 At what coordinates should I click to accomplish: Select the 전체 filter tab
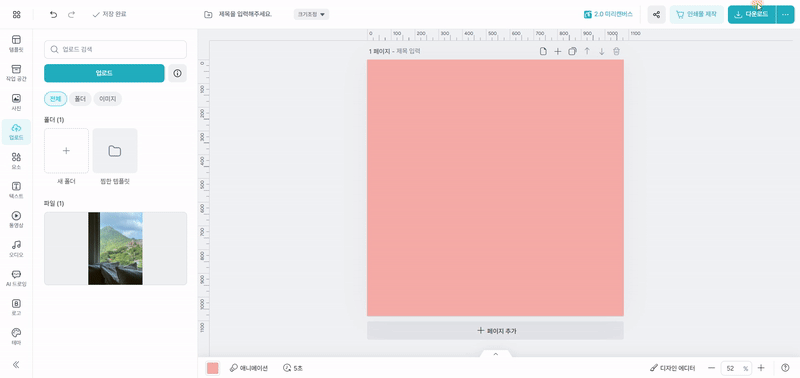[56, 98]
